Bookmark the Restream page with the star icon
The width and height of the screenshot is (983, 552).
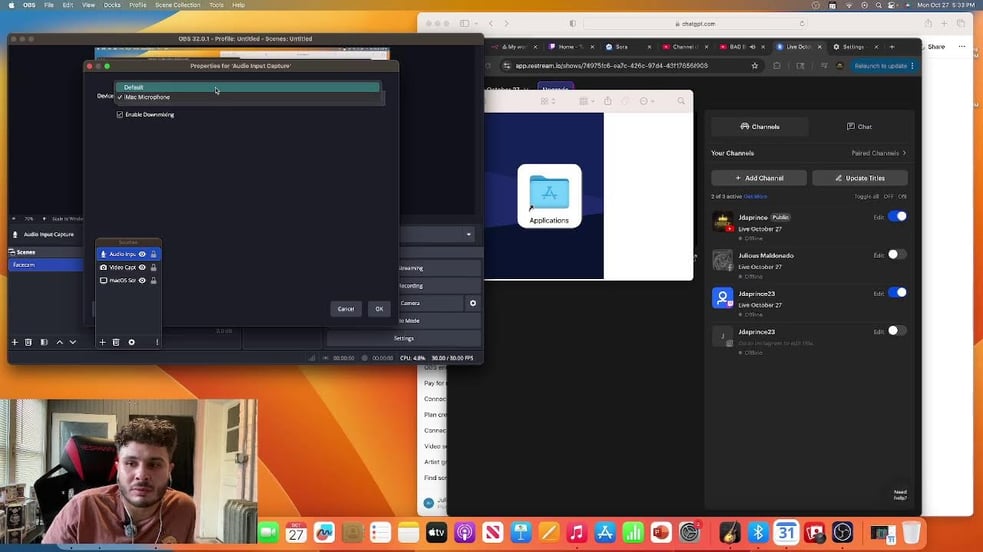[755, 66]
